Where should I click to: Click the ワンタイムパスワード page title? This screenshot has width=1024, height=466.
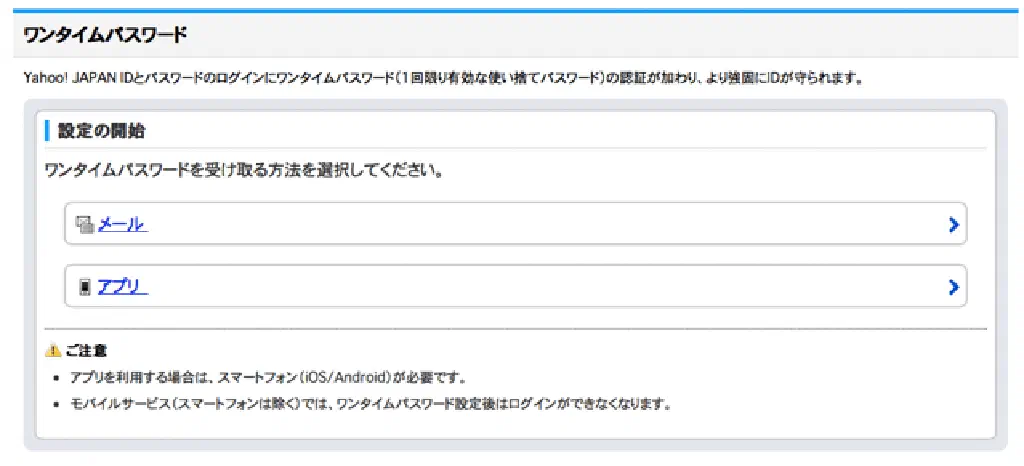pyautogui.click(x=105, y=35)
